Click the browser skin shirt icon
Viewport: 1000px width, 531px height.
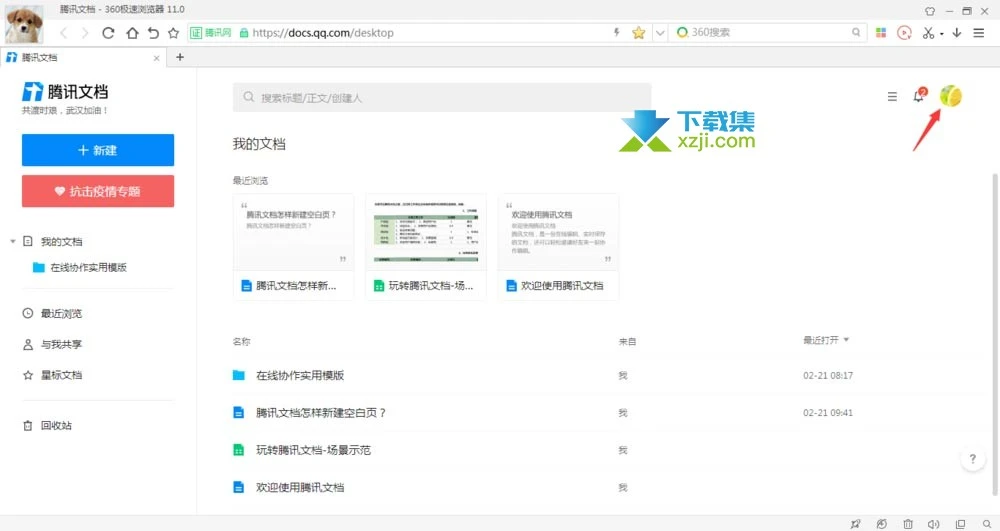pyautogui.click(x=930, y=11)
